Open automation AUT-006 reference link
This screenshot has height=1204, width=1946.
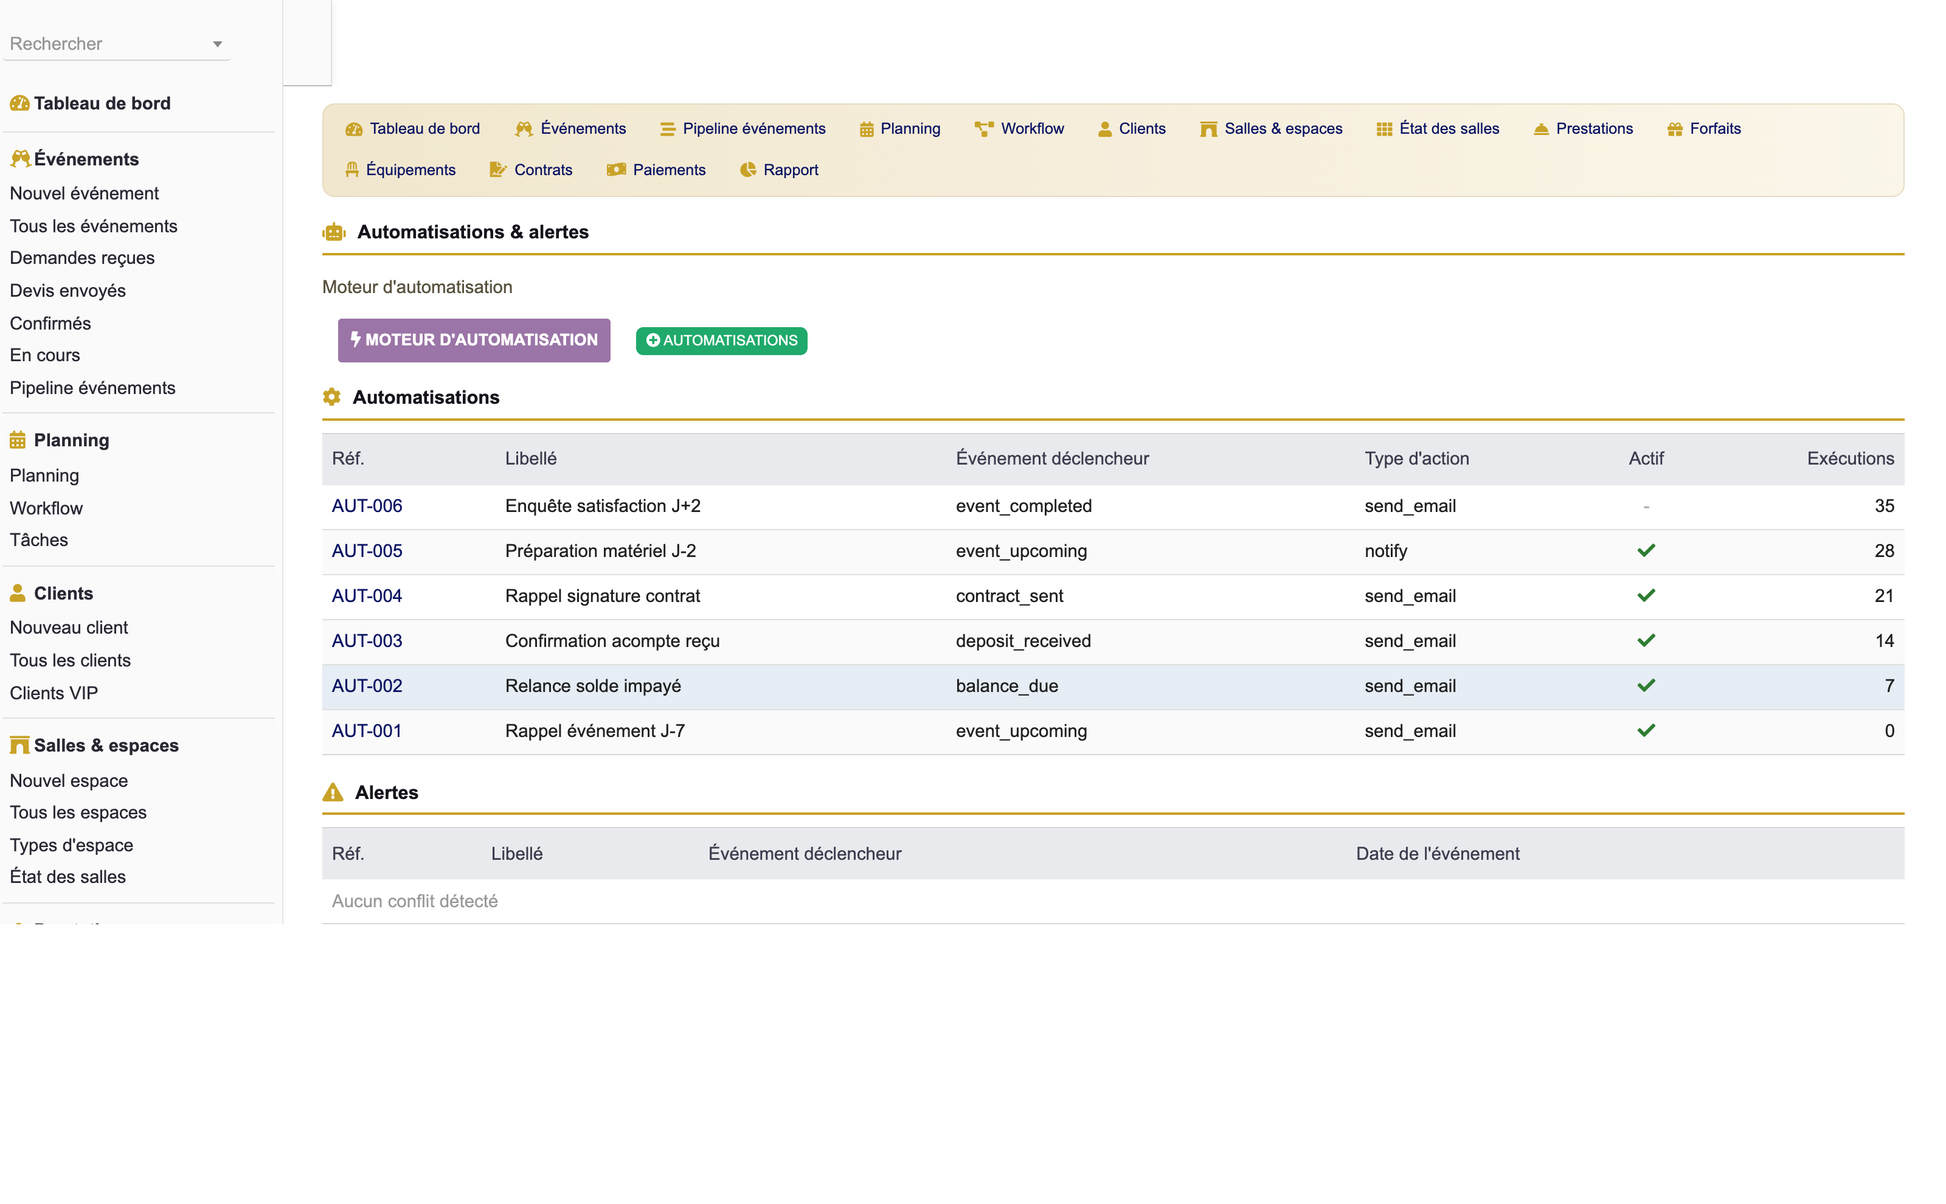pyautogui.click(x=367, y=506)
